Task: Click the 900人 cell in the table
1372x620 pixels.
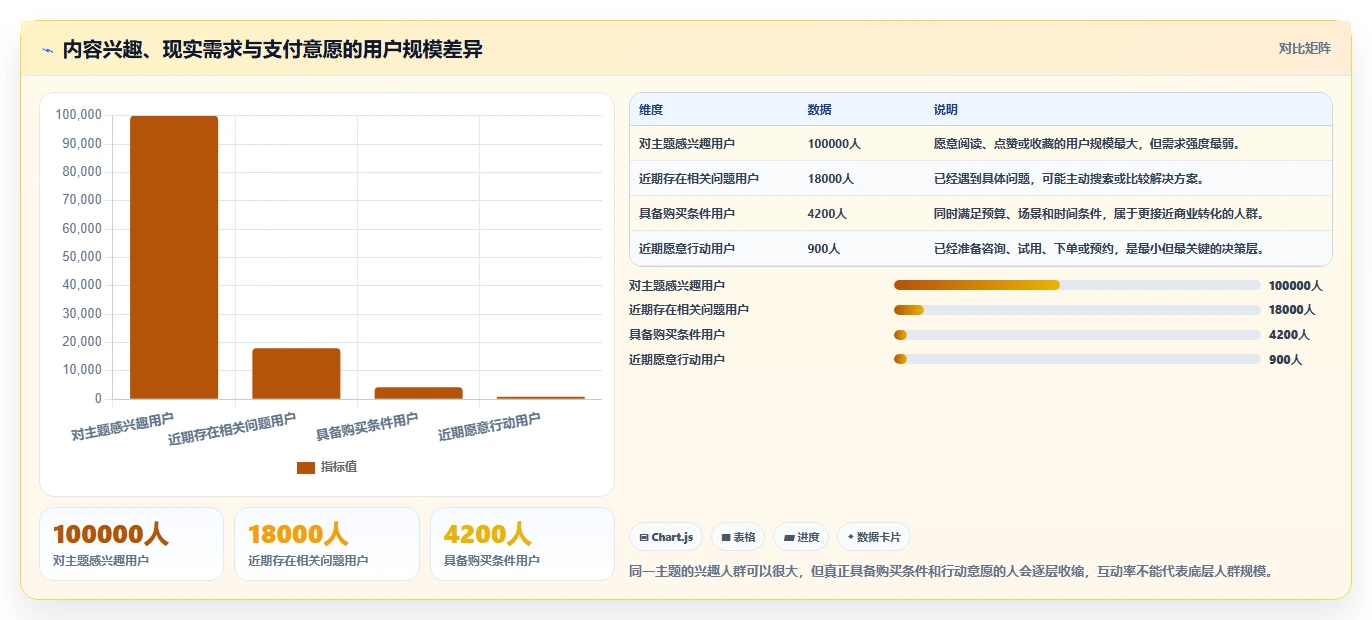Action: (x=823, y=249)
